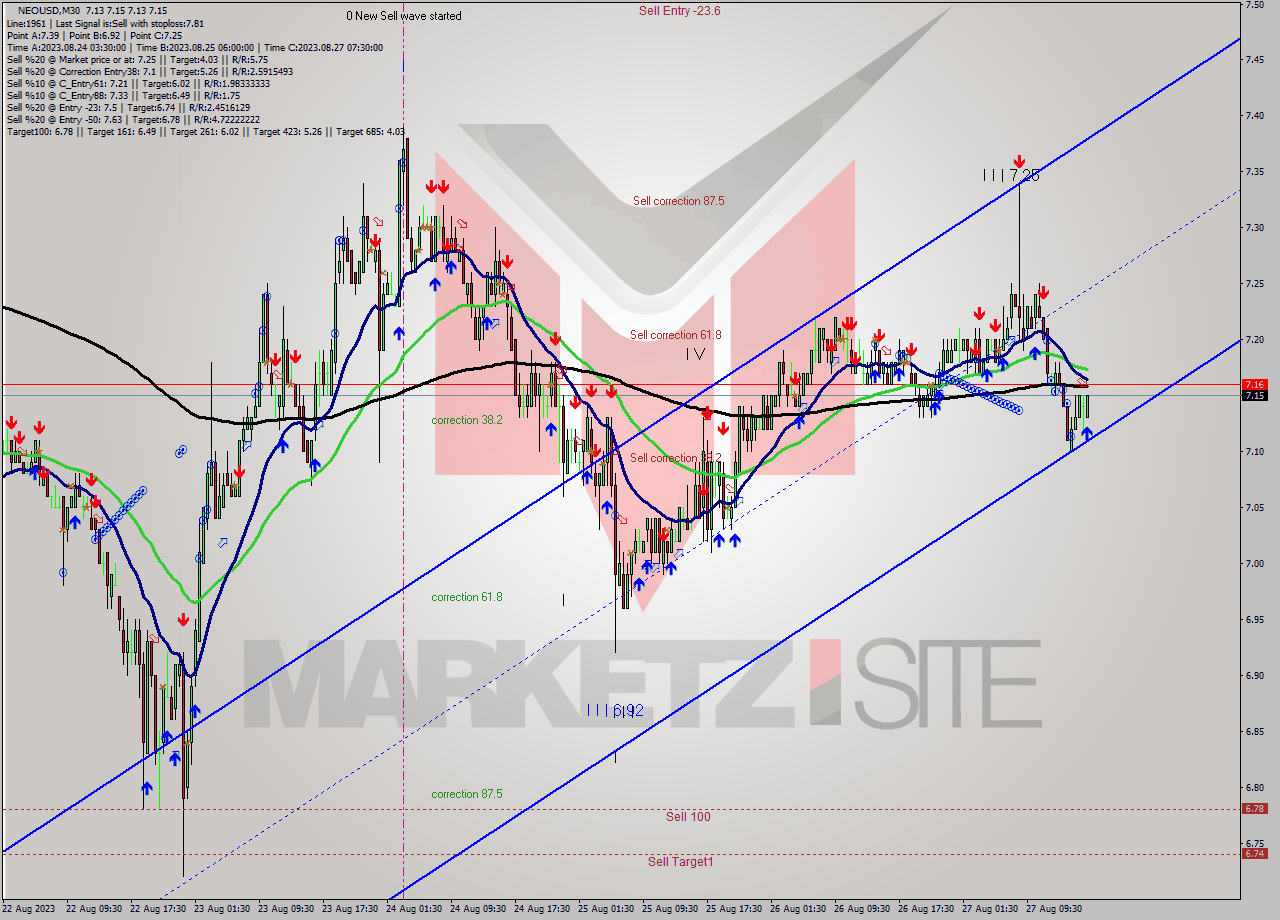Viewport: 1280px width, 920px height.
Task: Click '23 Aug 09:30' on the time axis
Action: pyautogui.click(x=286, y=909)
